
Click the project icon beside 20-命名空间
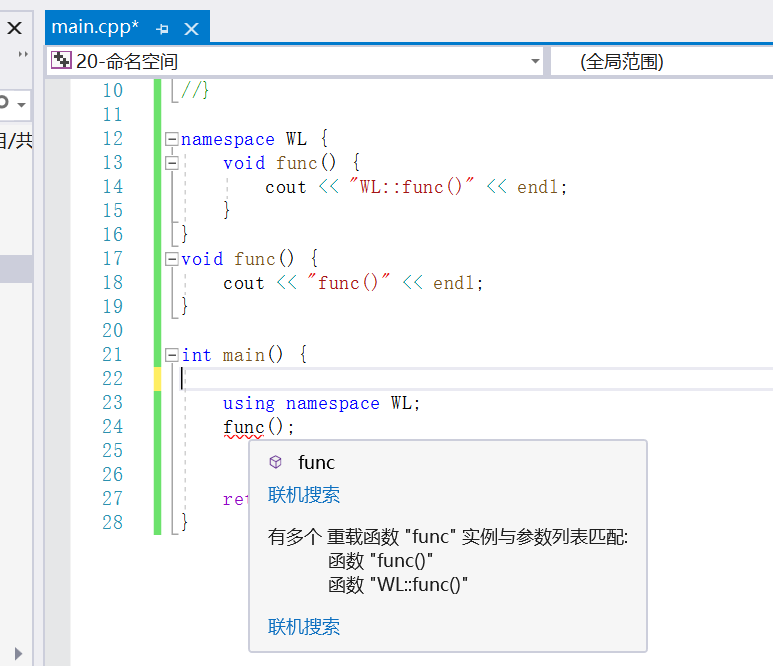[61, 60]
